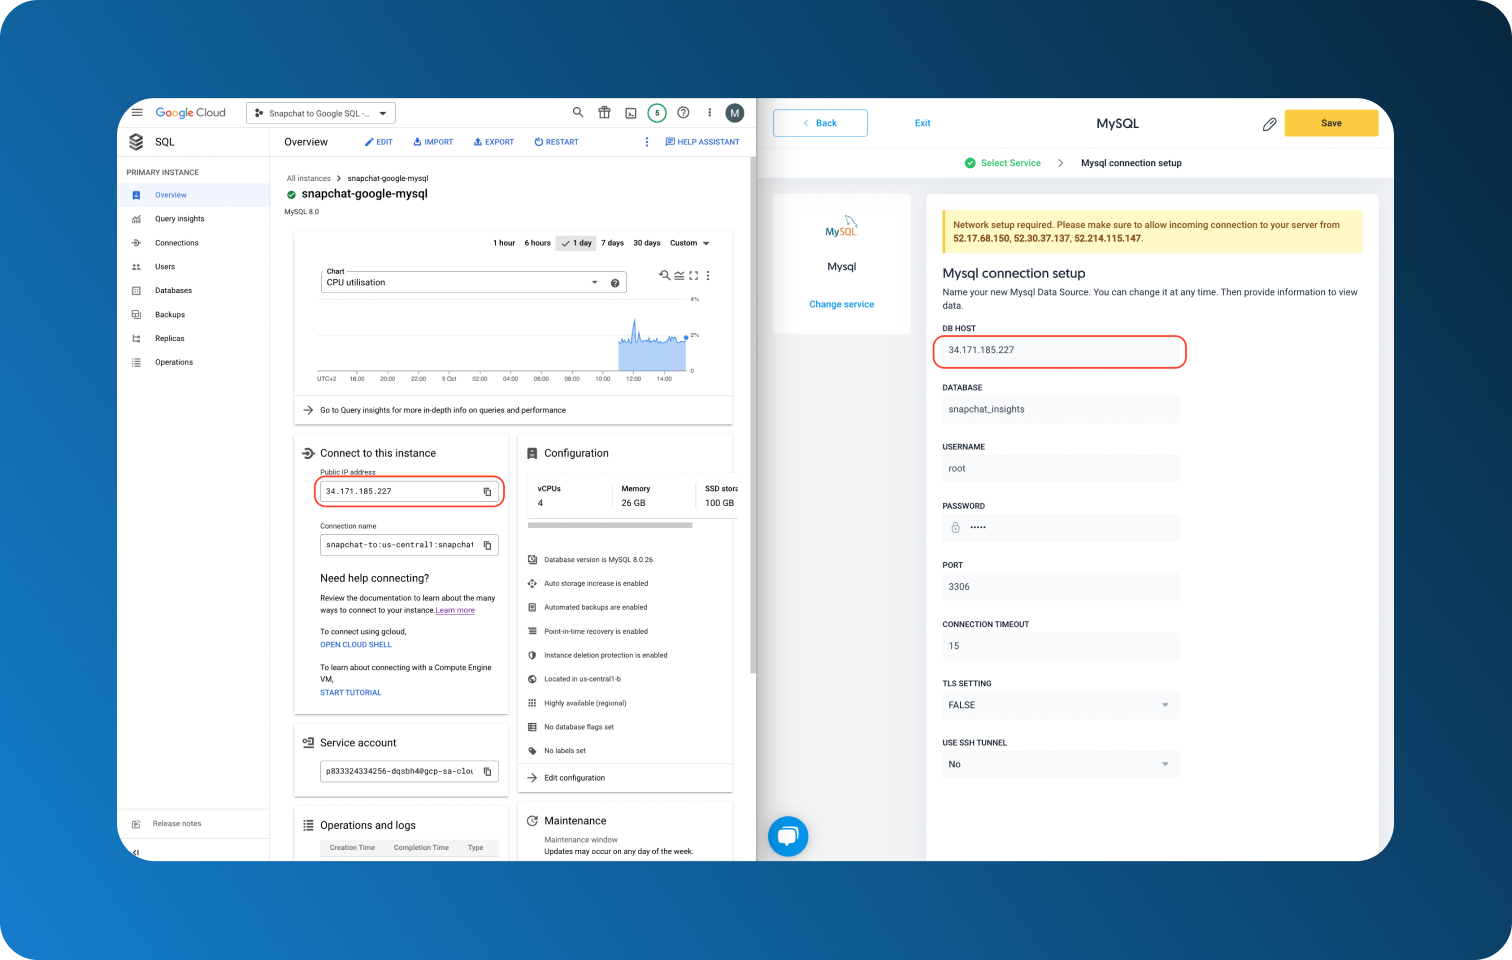Image resolution: width=1512 pixels, height=960 pixels.
Task: Click Edit configuration link
Action: 574,778
